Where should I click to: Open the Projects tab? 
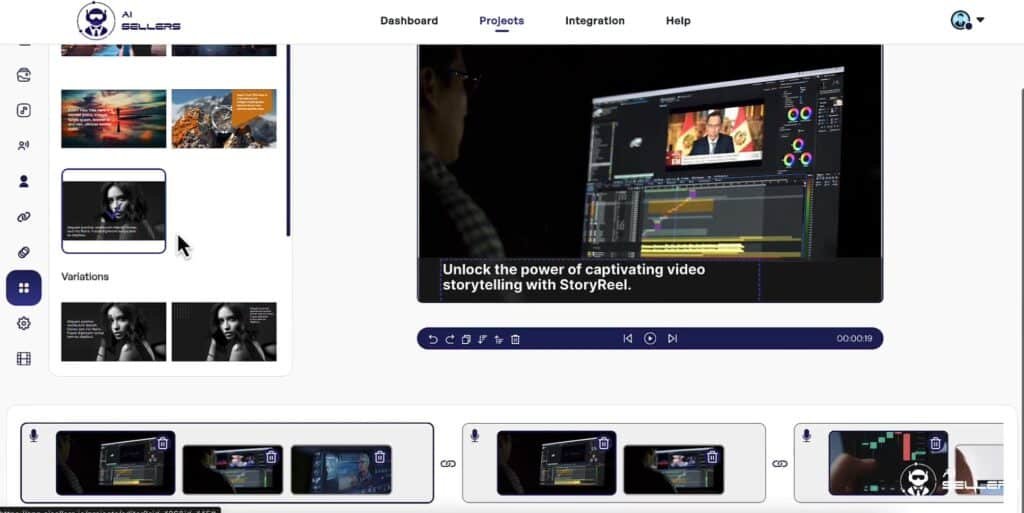(x=502, y=21)
